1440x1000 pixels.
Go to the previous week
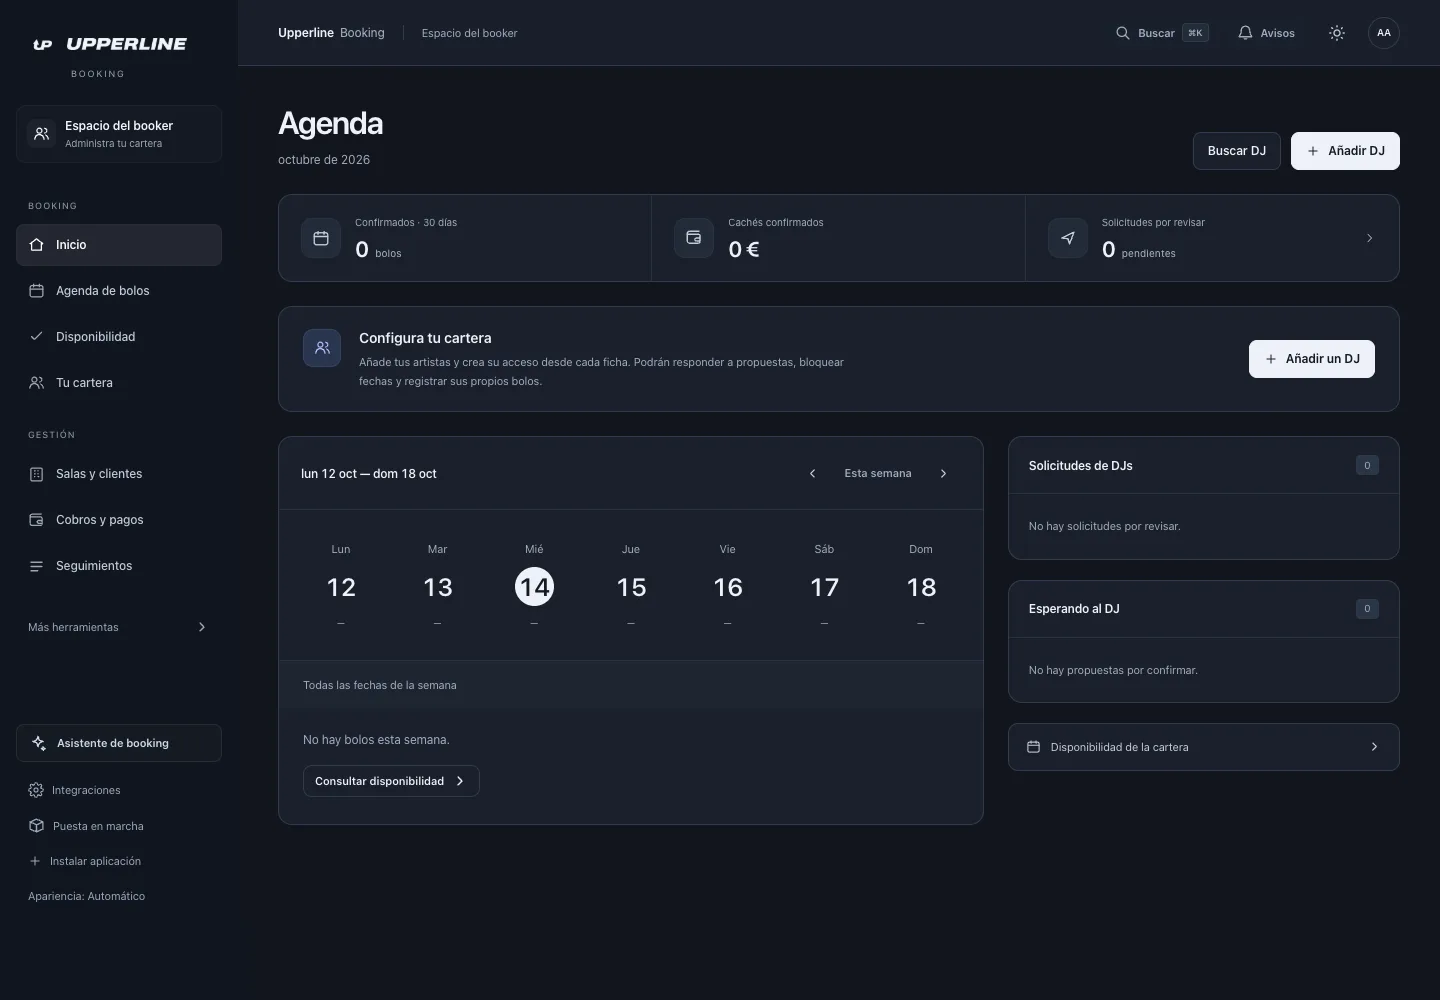[812, 474]
